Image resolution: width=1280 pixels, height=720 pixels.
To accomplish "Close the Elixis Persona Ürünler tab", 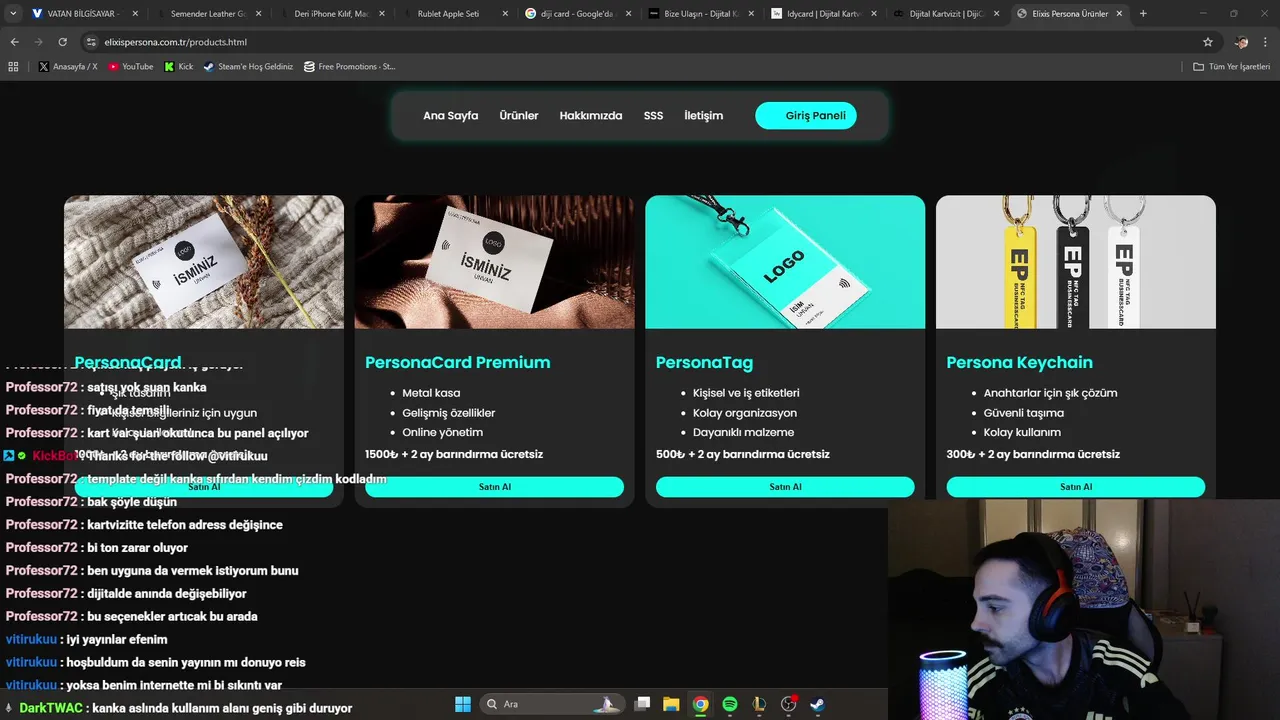I will click(x=1119, y=14).
